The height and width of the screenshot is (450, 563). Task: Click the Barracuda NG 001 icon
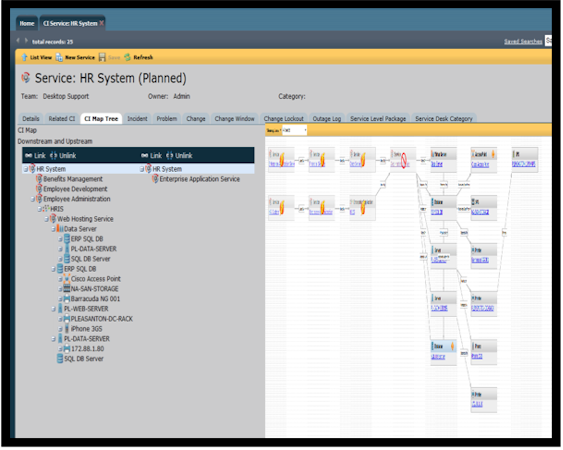[67, 299]
